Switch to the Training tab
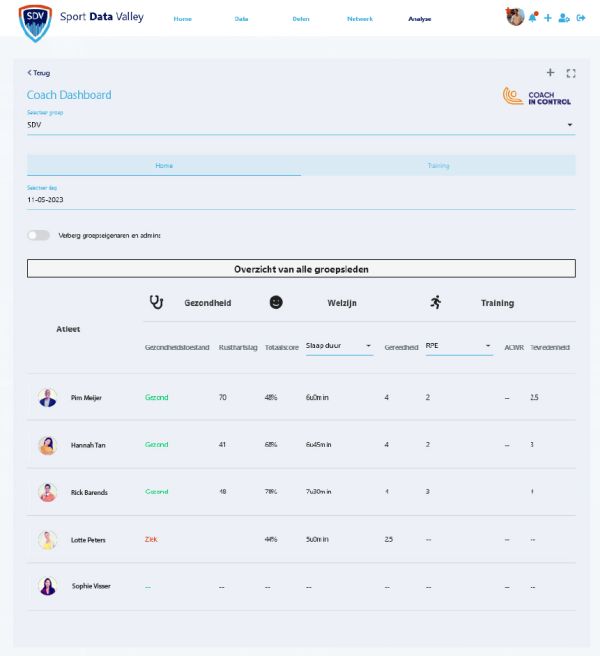Viewport: 600px width, 656px height. pos(438,165)
